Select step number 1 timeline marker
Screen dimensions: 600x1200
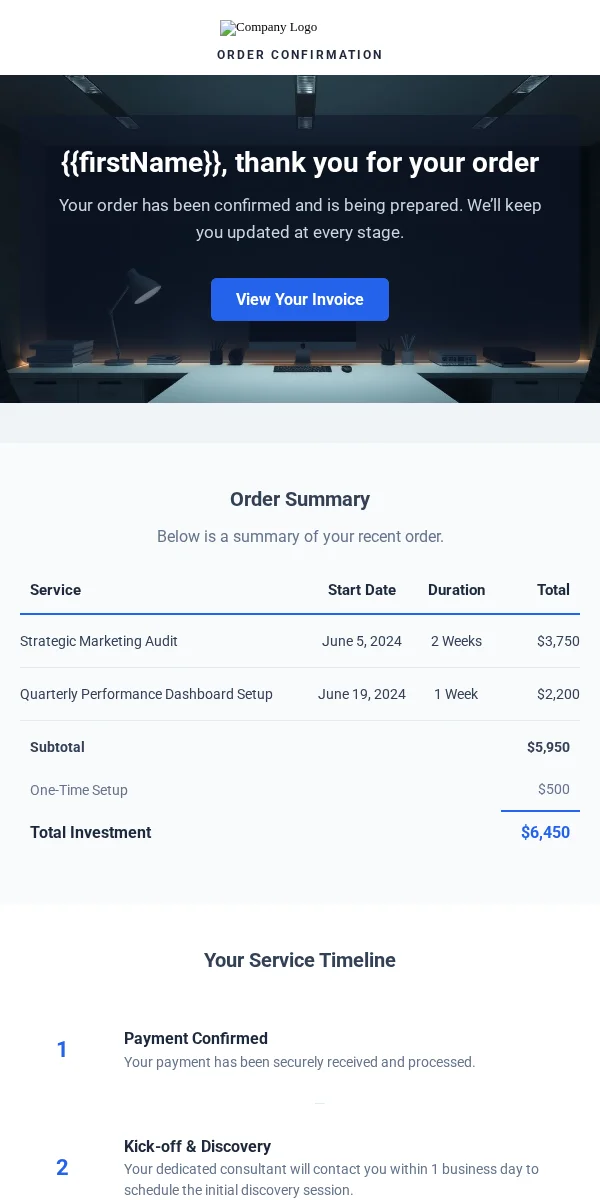[x=62, y=1049]
